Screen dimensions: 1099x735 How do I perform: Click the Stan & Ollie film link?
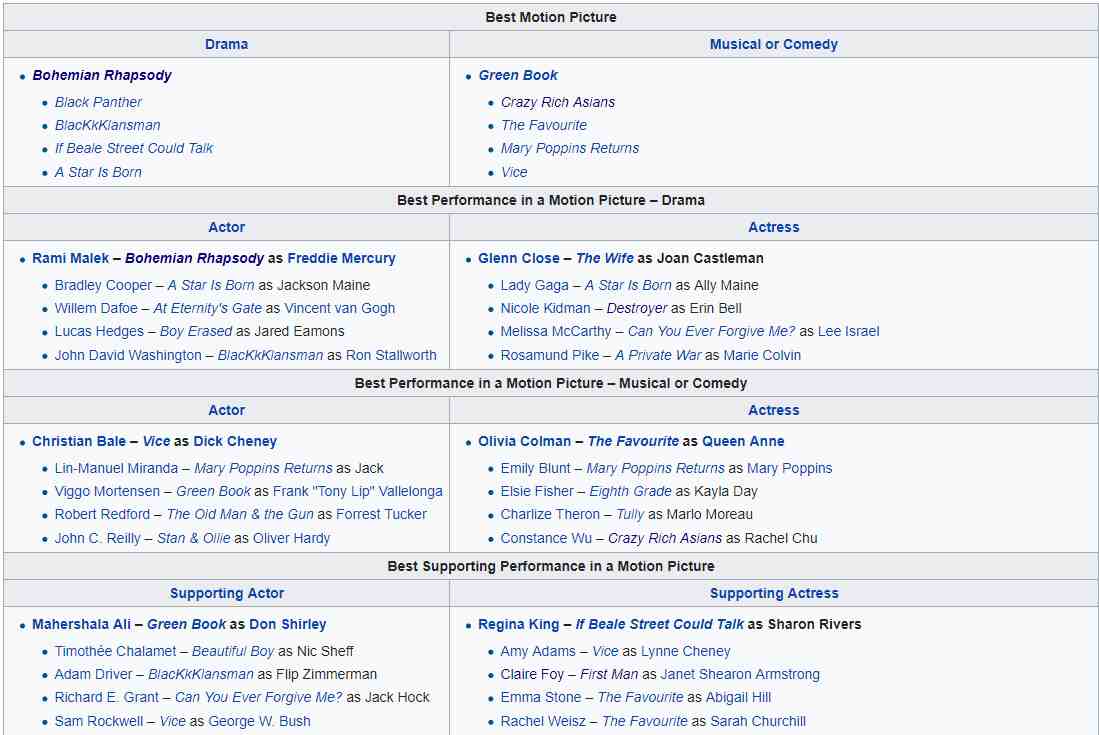[193, 538]
